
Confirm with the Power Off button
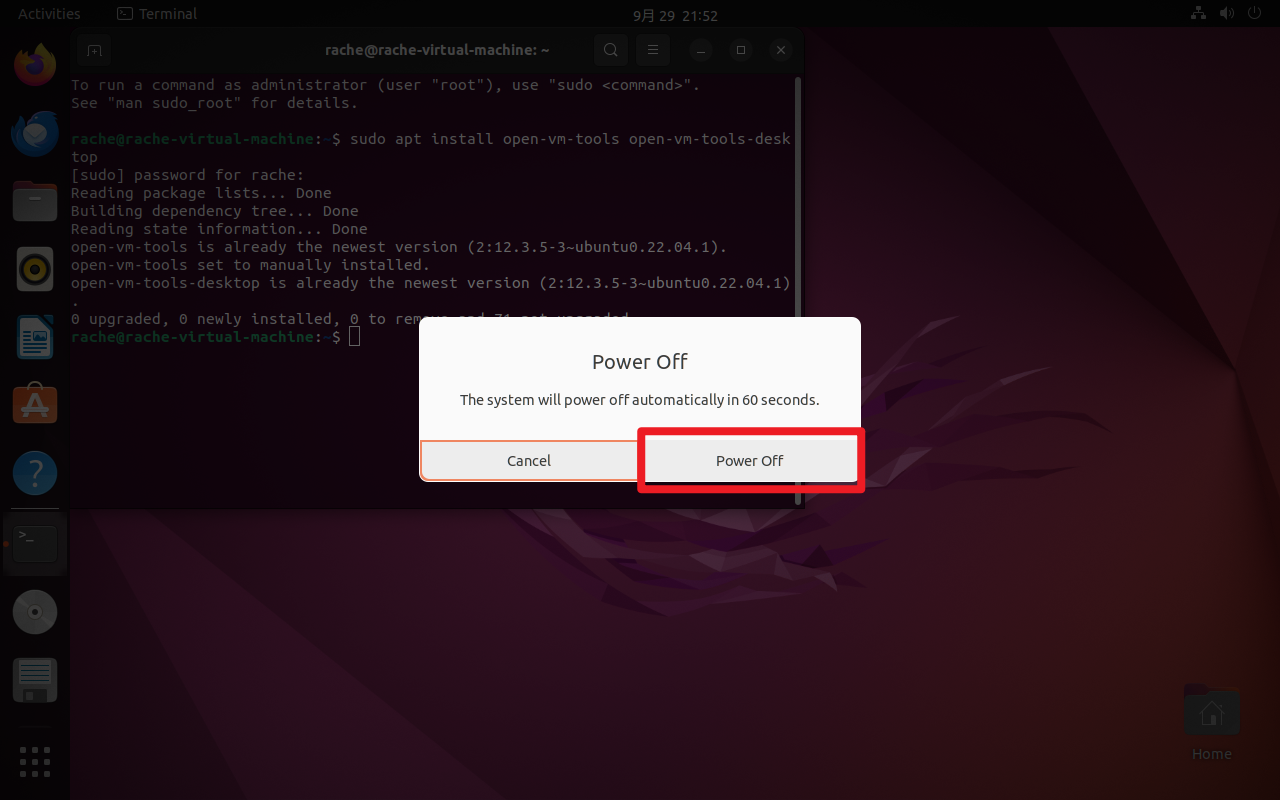[x=750, y=461]
